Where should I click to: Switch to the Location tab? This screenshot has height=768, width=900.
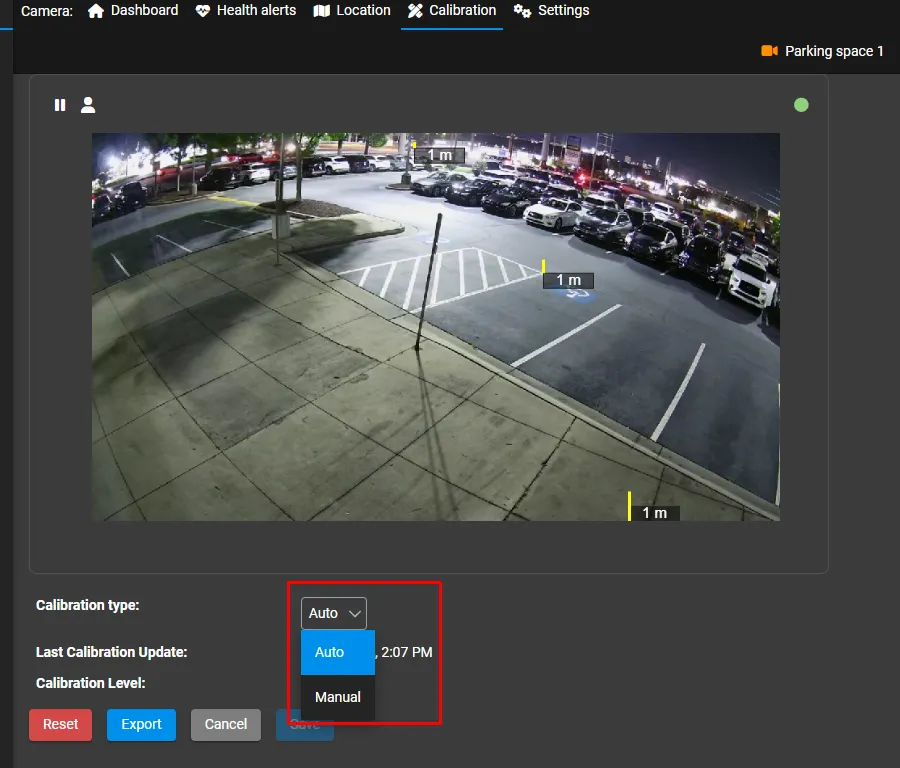coord(352,10)
